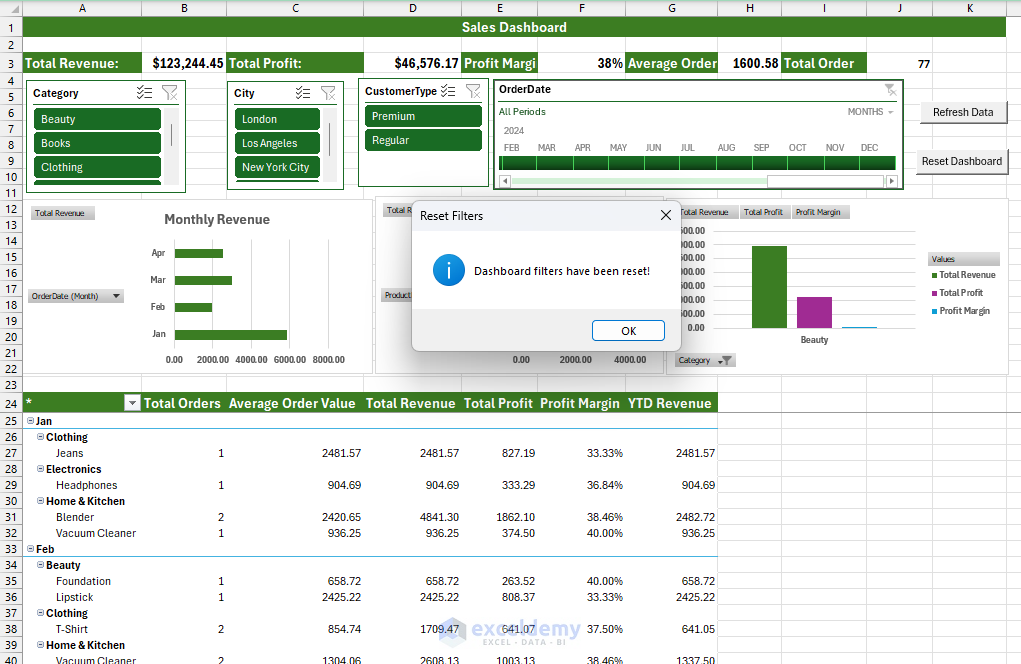Collapse Home & Kitchen in row 30

(40, 501)
